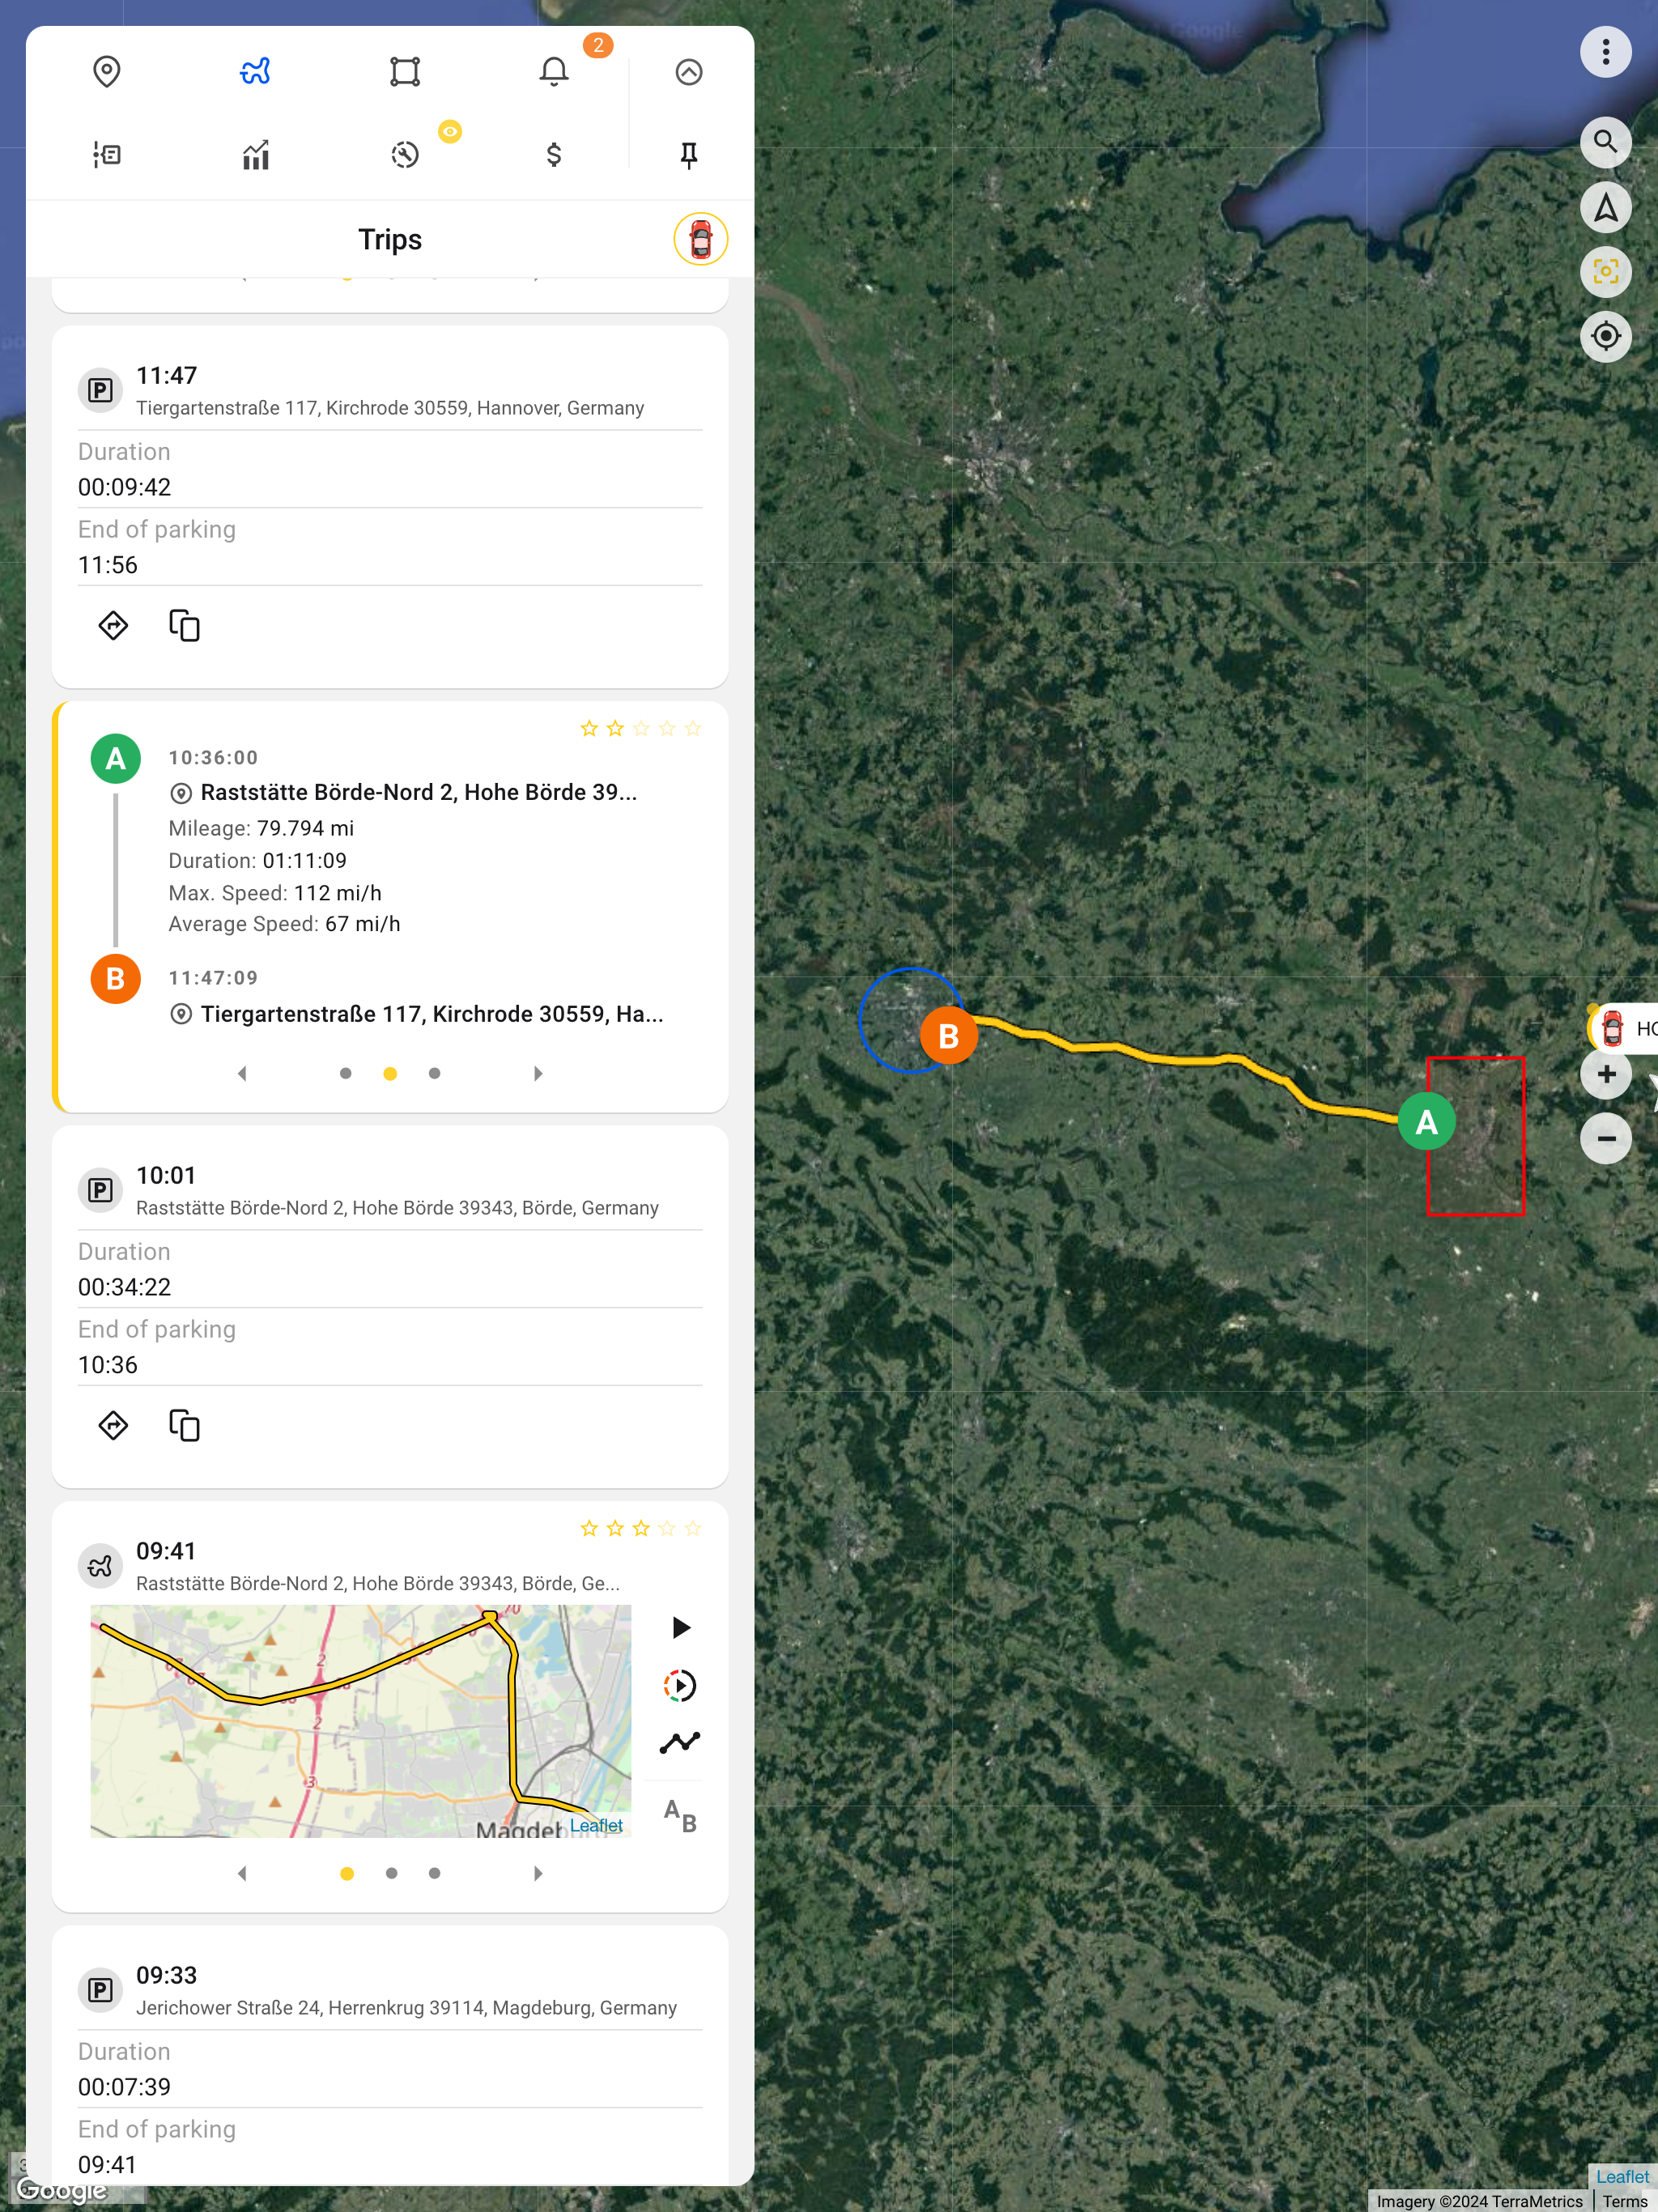The width and height of the screenshot is (1658, 2212).
Task: Open the Terms link
Action: [1624, 2201]
